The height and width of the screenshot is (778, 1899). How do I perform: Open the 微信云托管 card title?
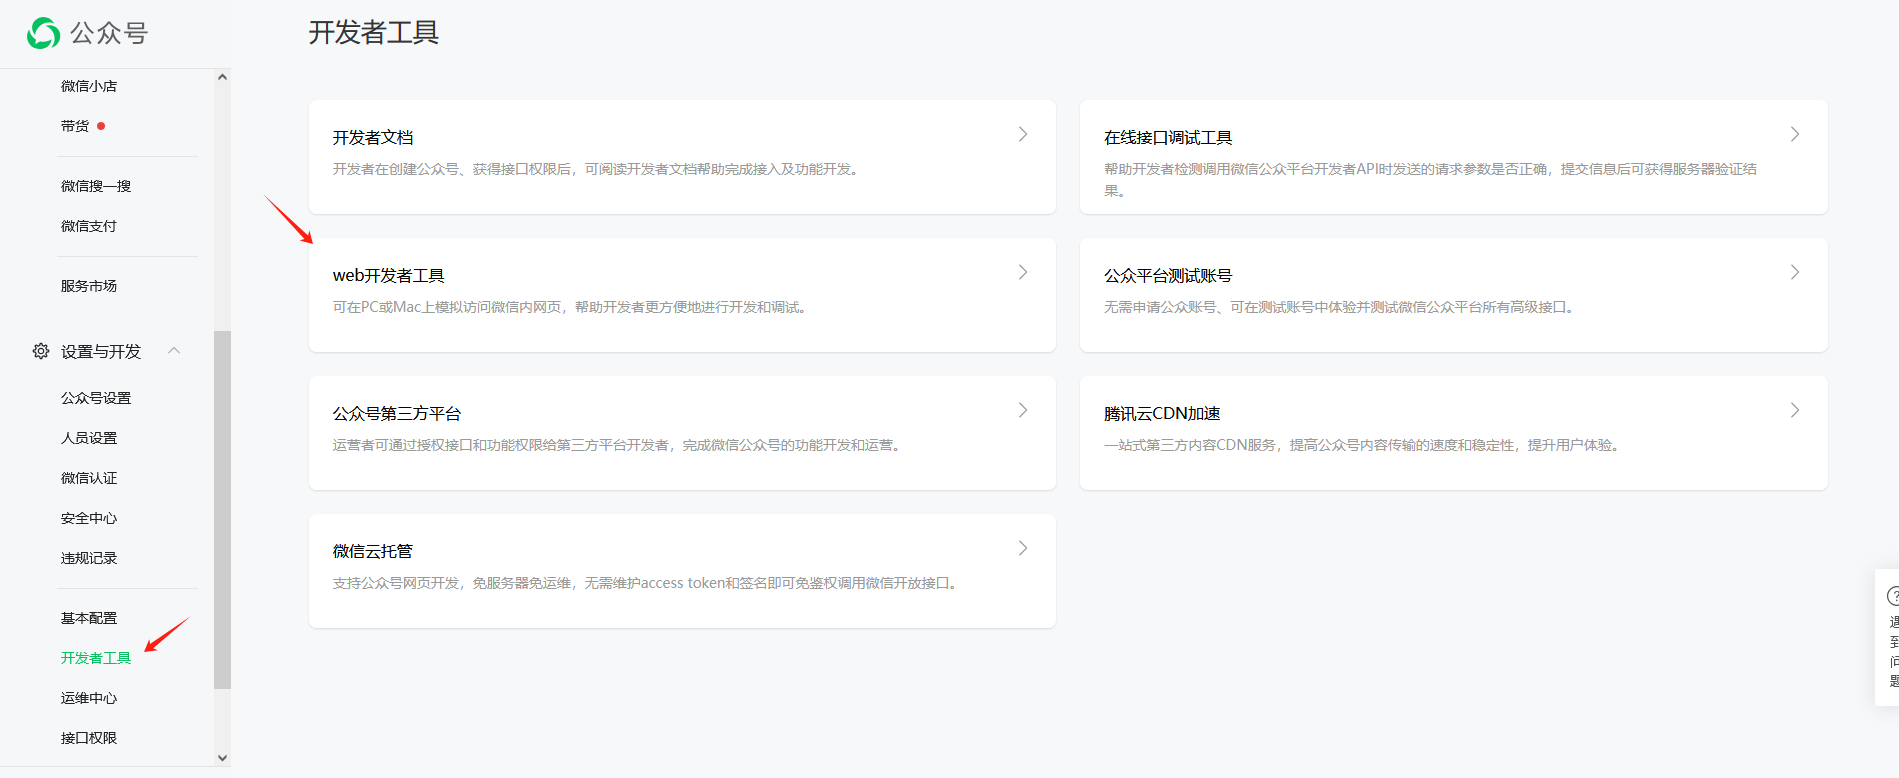coord(373,552)
